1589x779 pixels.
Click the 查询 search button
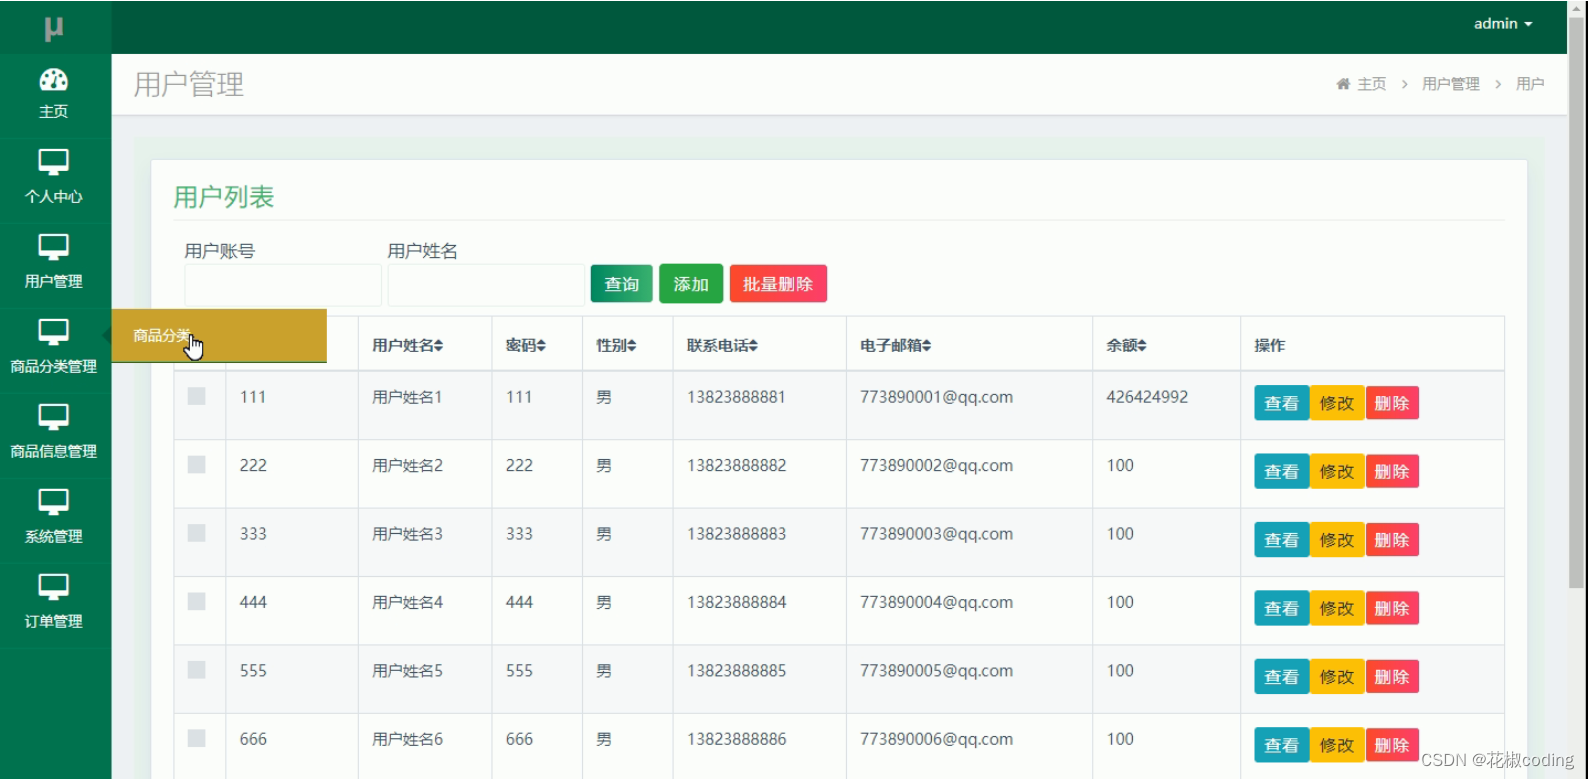(622, 284)
